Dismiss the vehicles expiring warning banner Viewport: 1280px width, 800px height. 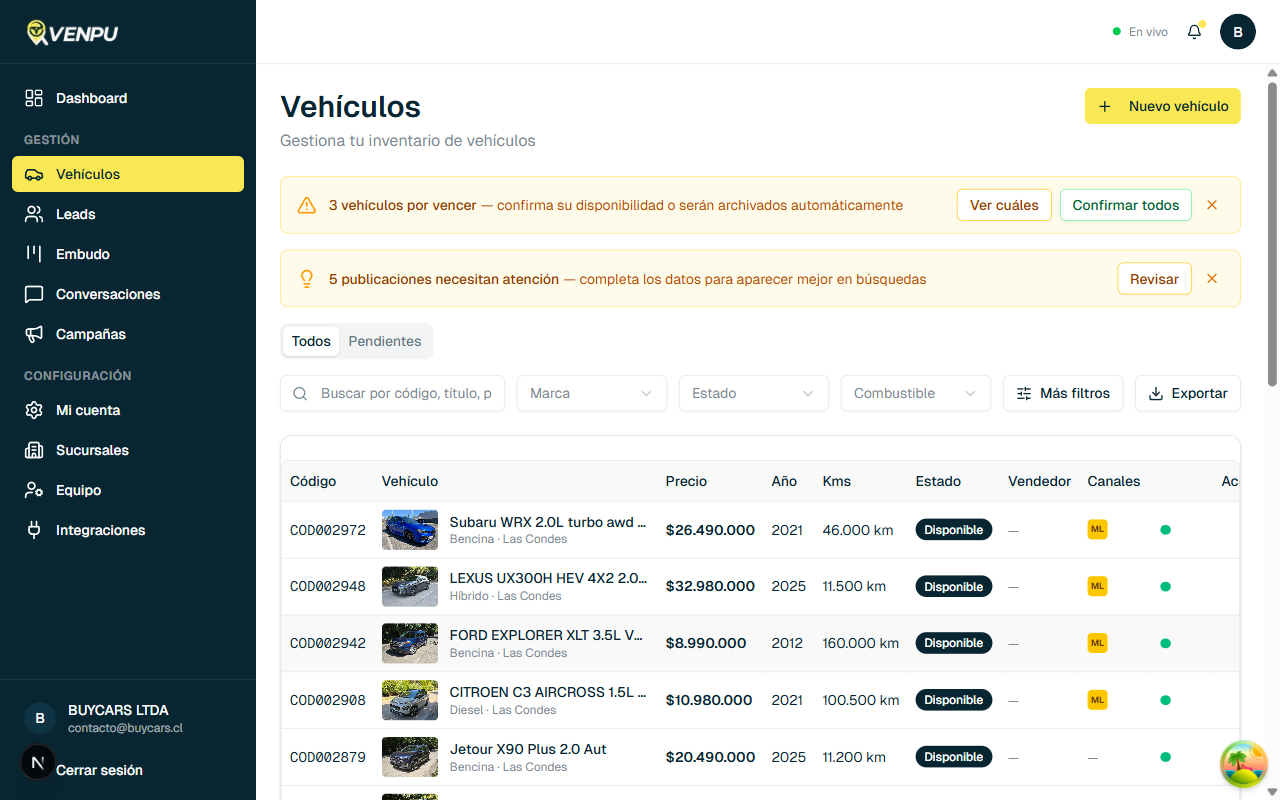click(1211, 205)
